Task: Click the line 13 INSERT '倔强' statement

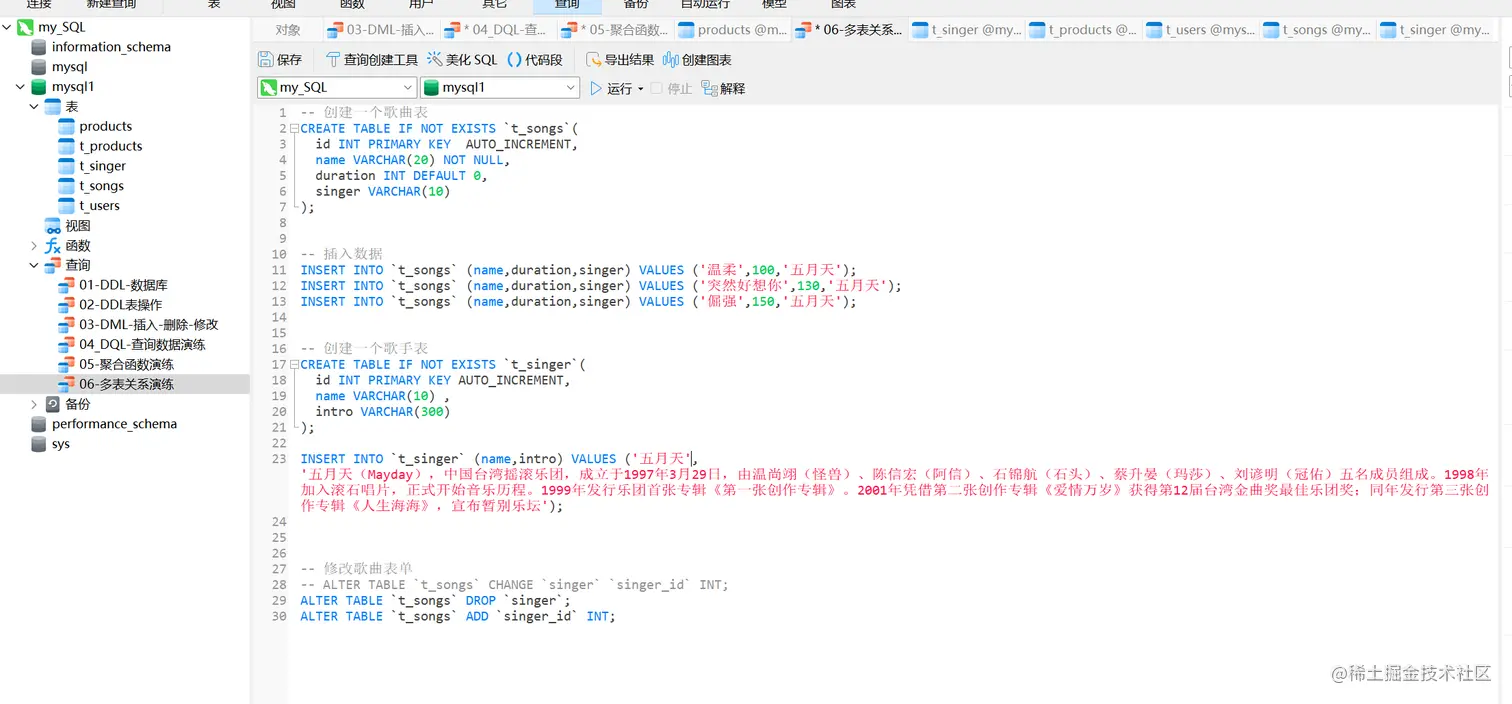Action: (578, 302)
